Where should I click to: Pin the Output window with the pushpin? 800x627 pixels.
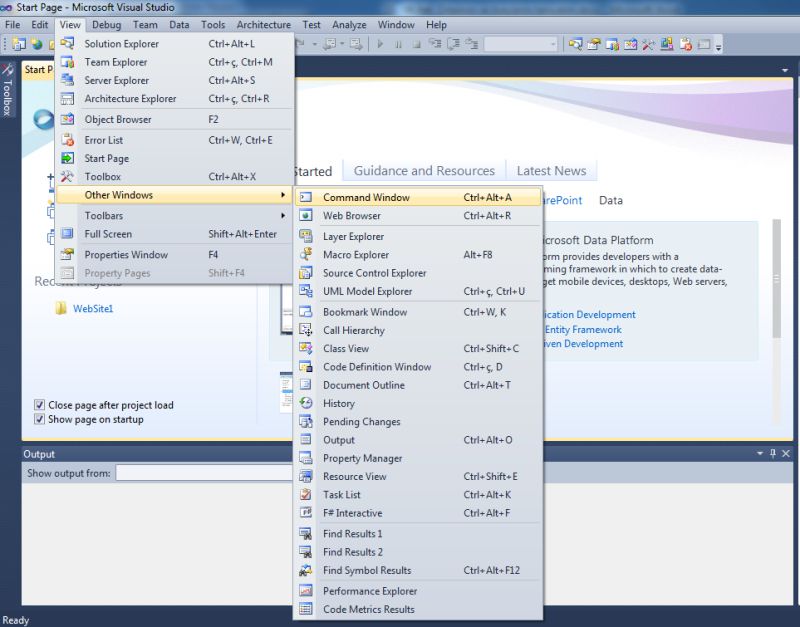[x=773, y=453]
